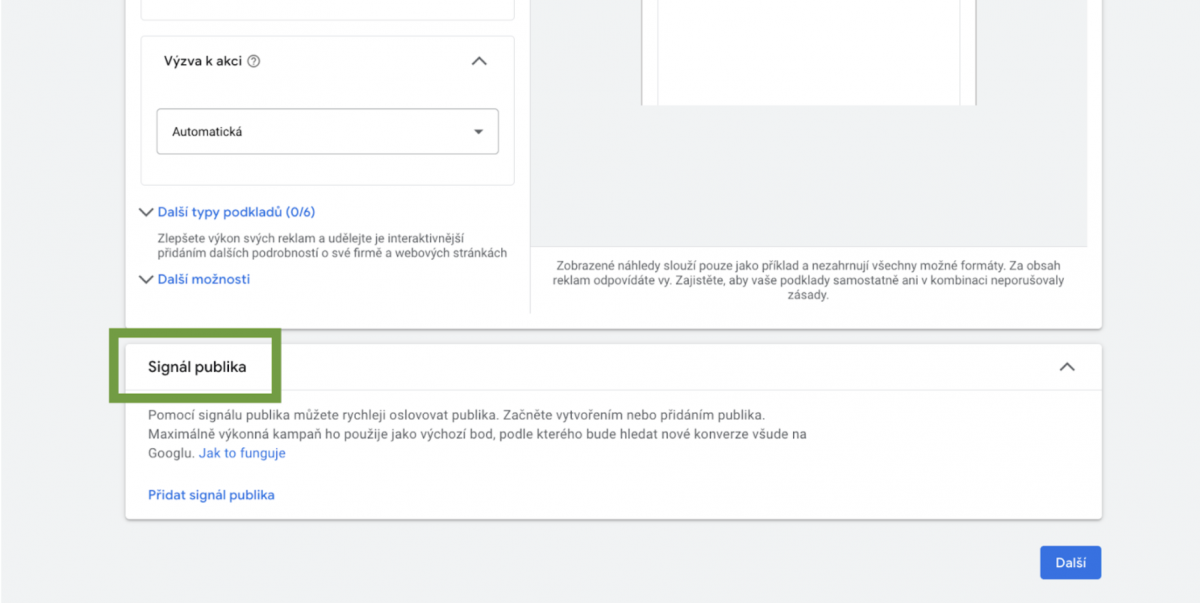1200x603 pixels.
Task: Open the Jak to funguje link
Action: (x=242, y=453)
